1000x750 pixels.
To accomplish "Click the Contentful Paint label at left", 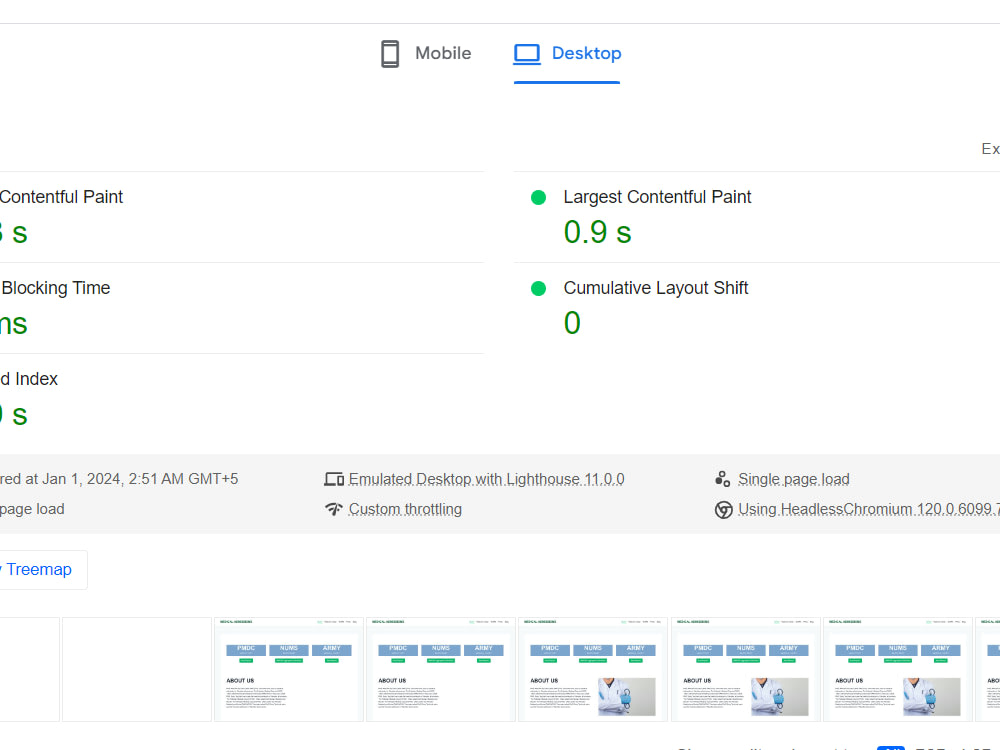I will (x=61, y=197).
